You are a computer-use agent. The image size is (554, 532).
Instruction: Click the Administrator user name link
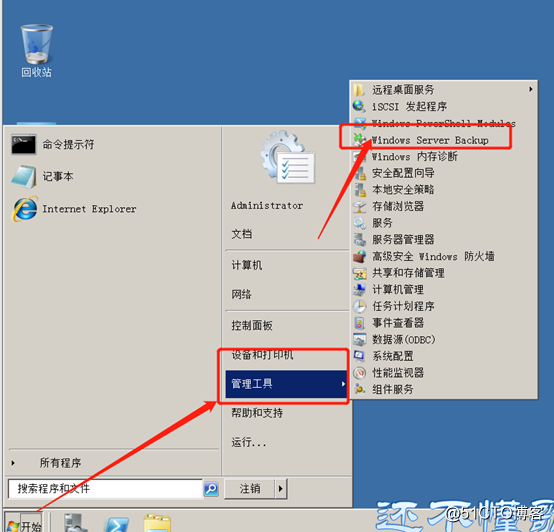coord(267,206)
